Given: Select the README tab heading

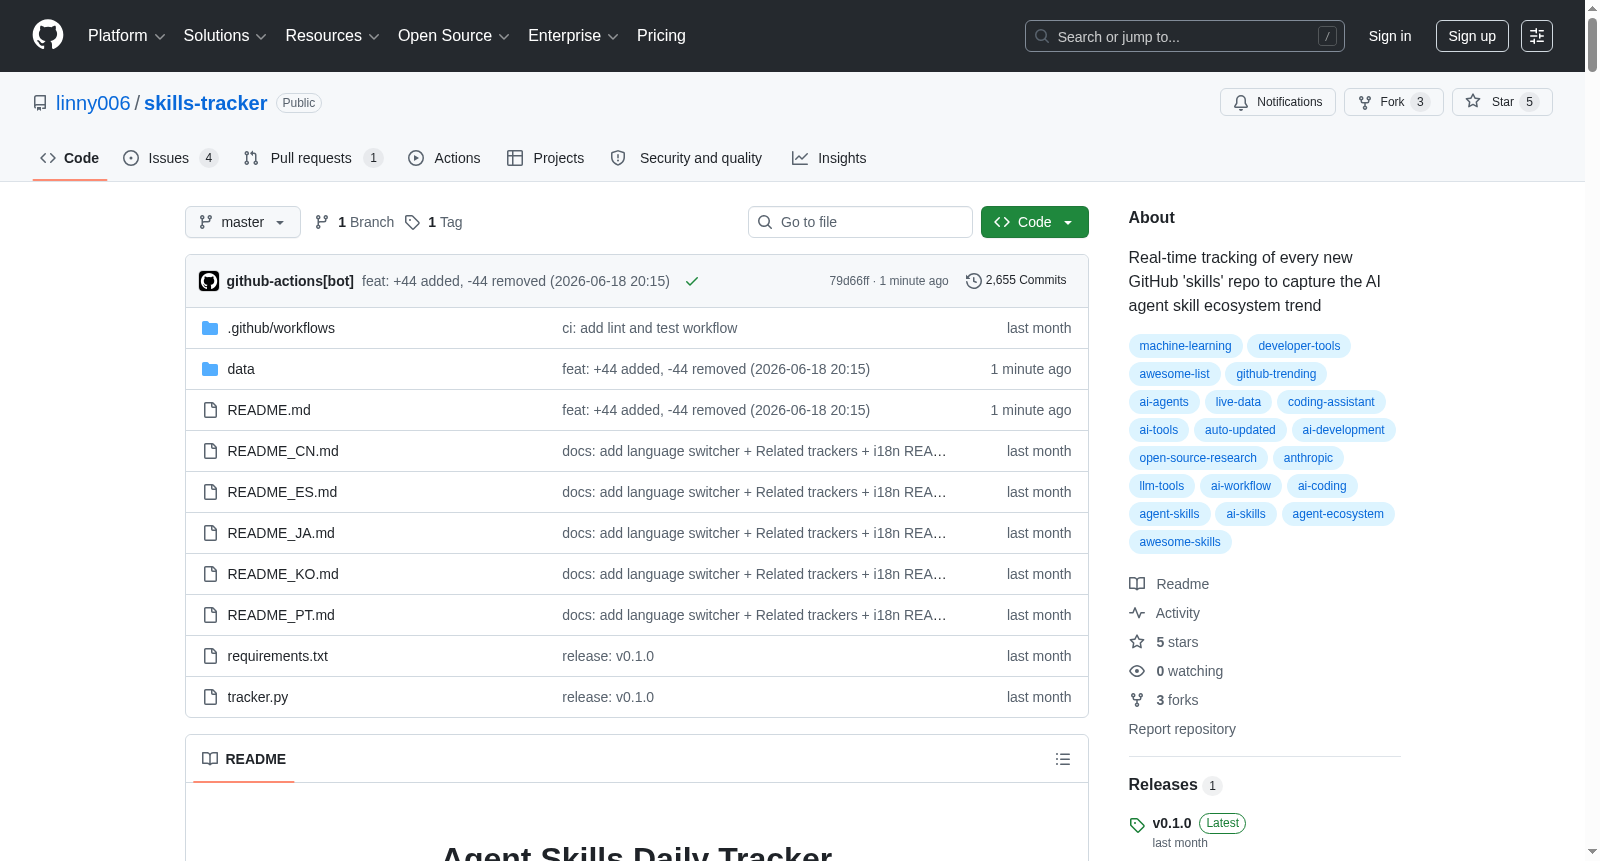Looking at the screenshot, I should [244, 759].
